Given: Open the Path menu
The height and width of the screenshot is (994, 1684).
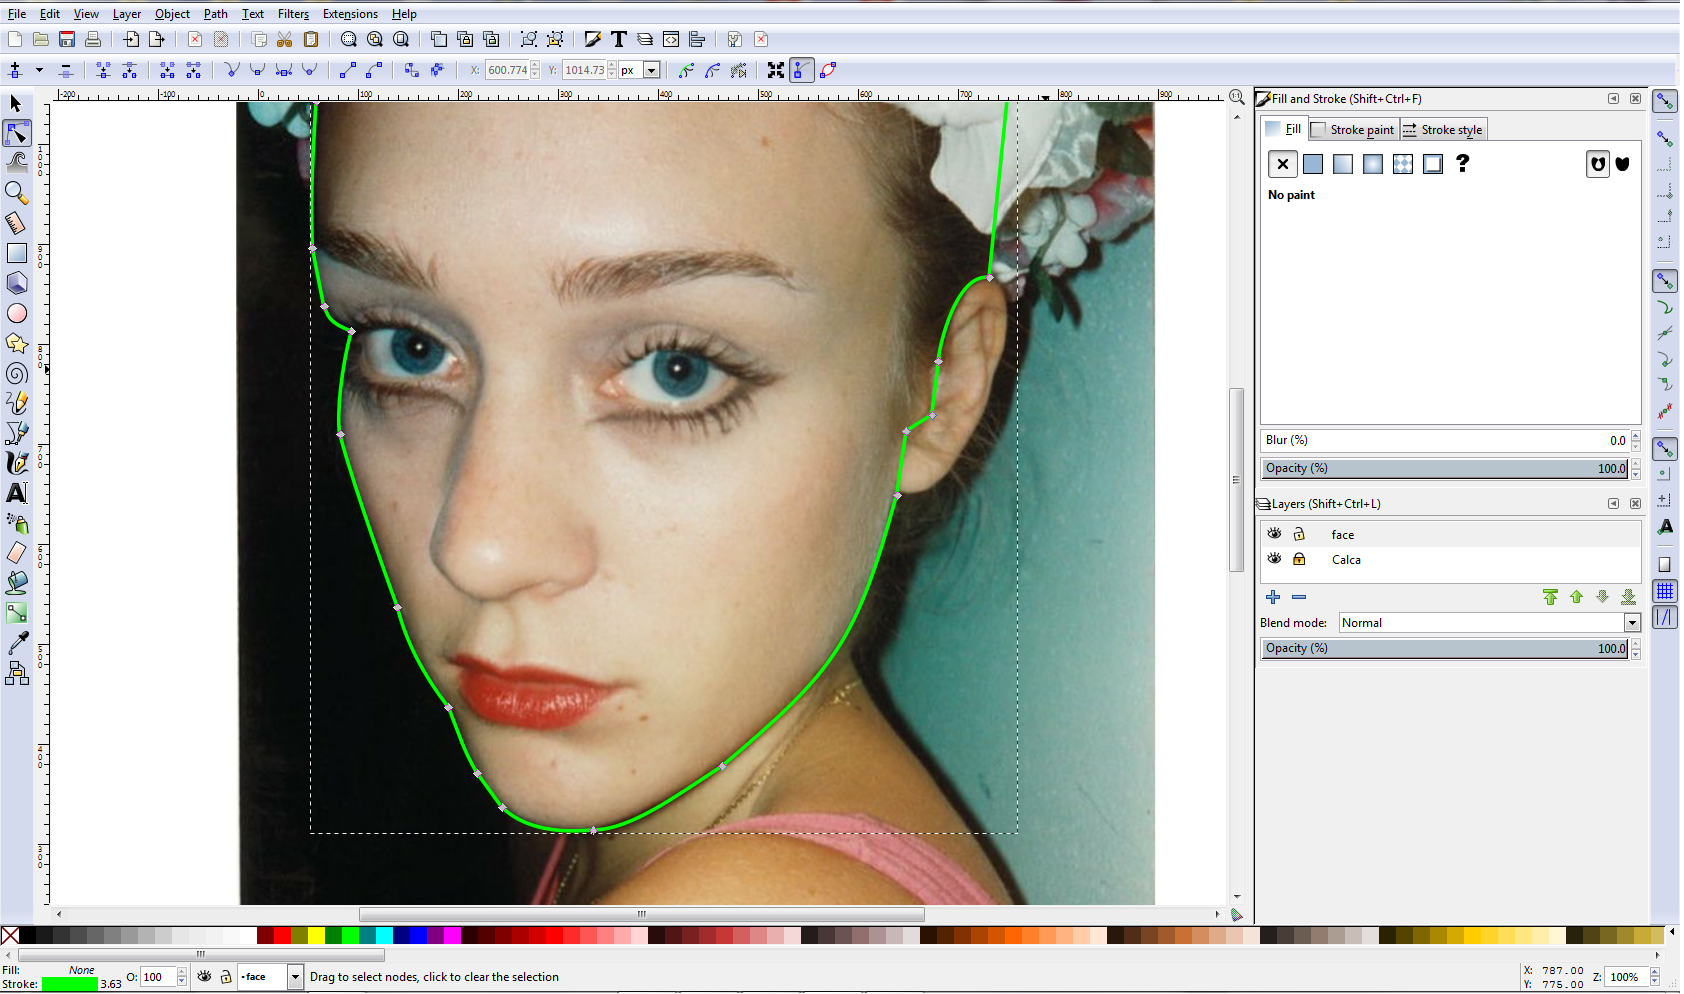Looking at the screenshot, I should click(216, 14).
